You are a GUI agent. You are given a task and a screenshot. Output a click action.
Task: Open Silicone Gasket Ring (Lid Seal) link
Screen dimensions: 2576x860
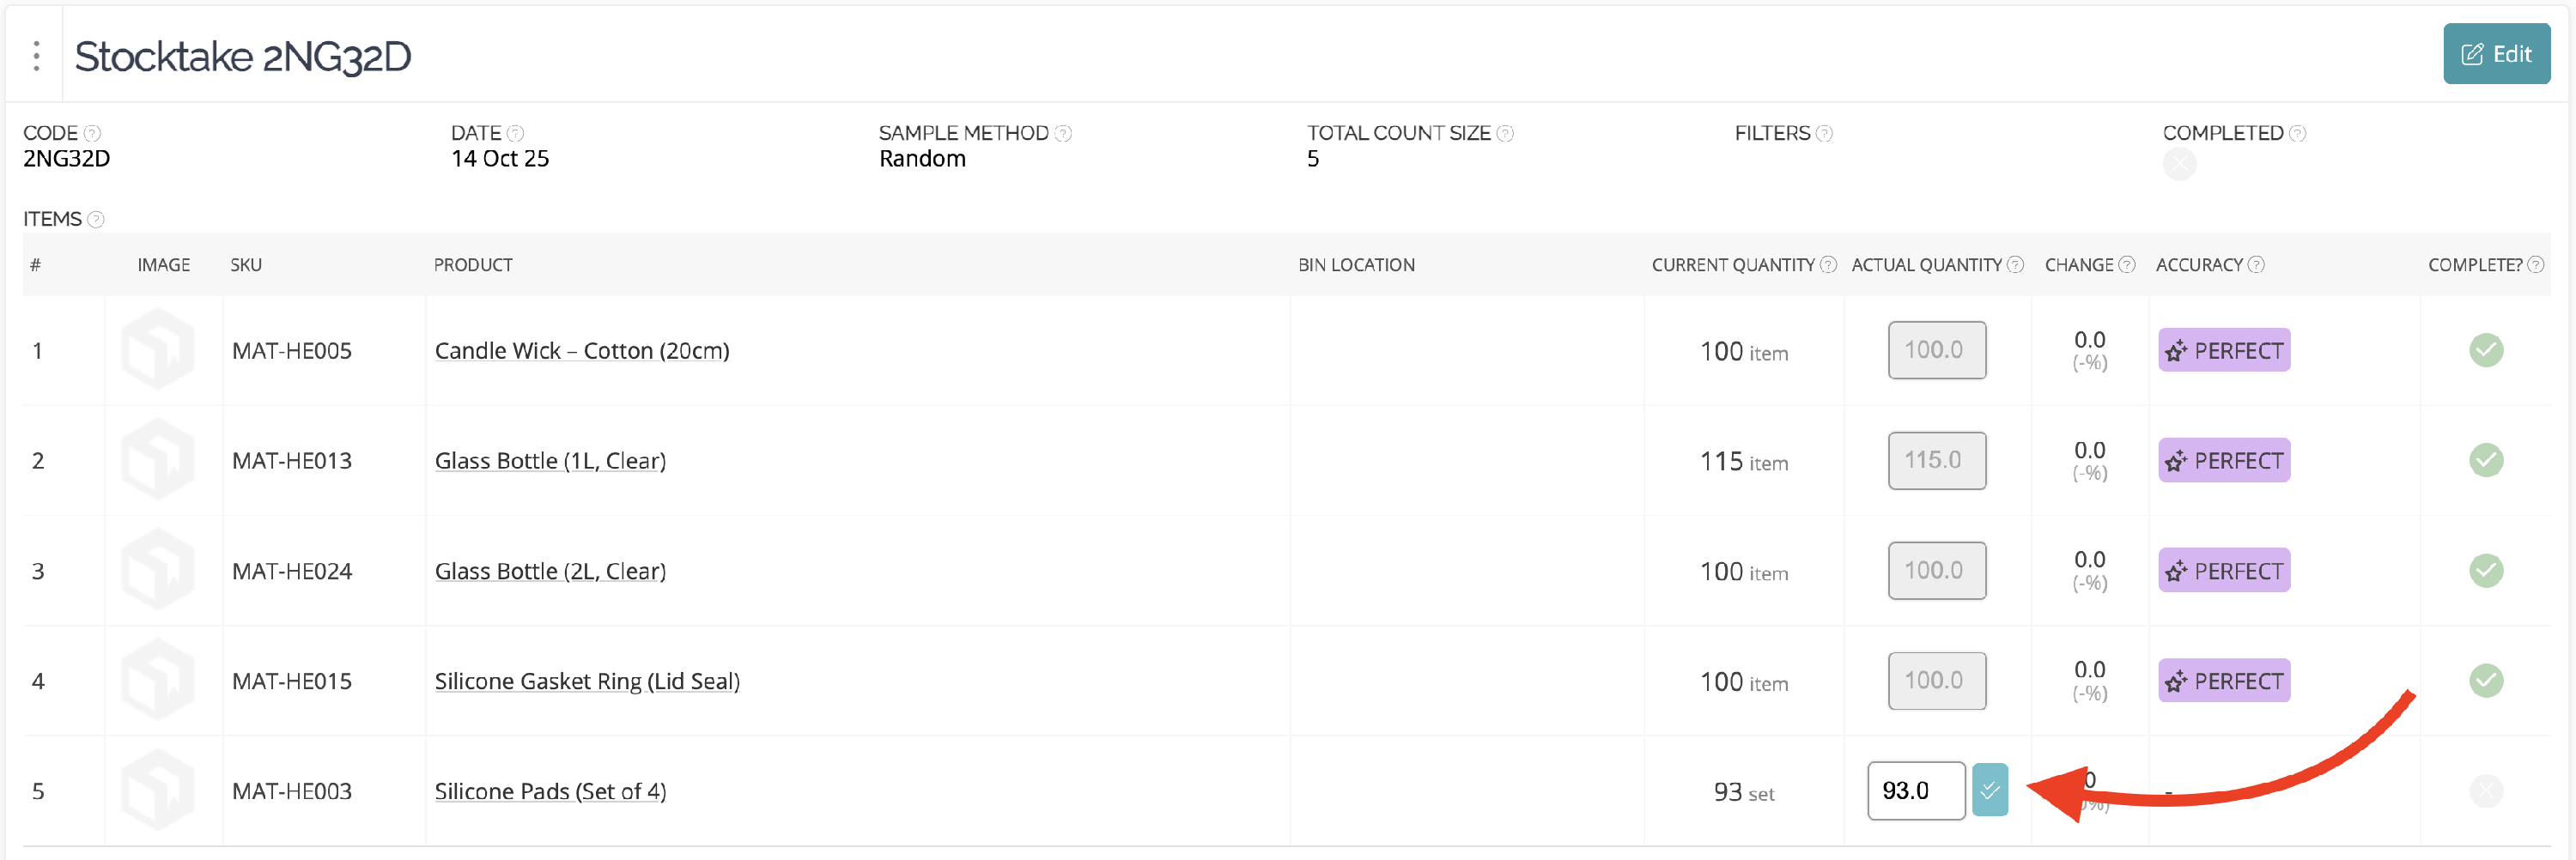[587, 681]
